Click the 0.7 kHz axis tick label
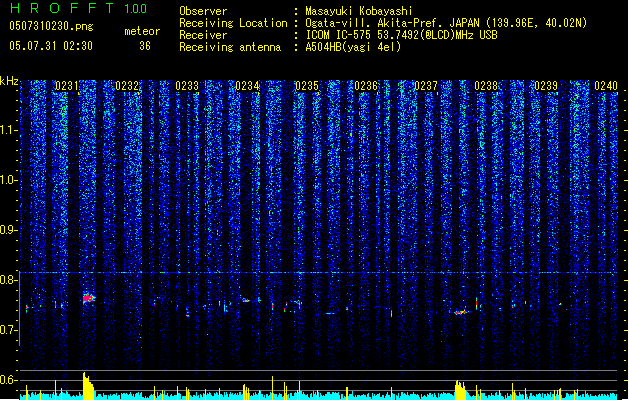This screenshot has height=400, width=629. pyautogui.click(x=8, y=330)
